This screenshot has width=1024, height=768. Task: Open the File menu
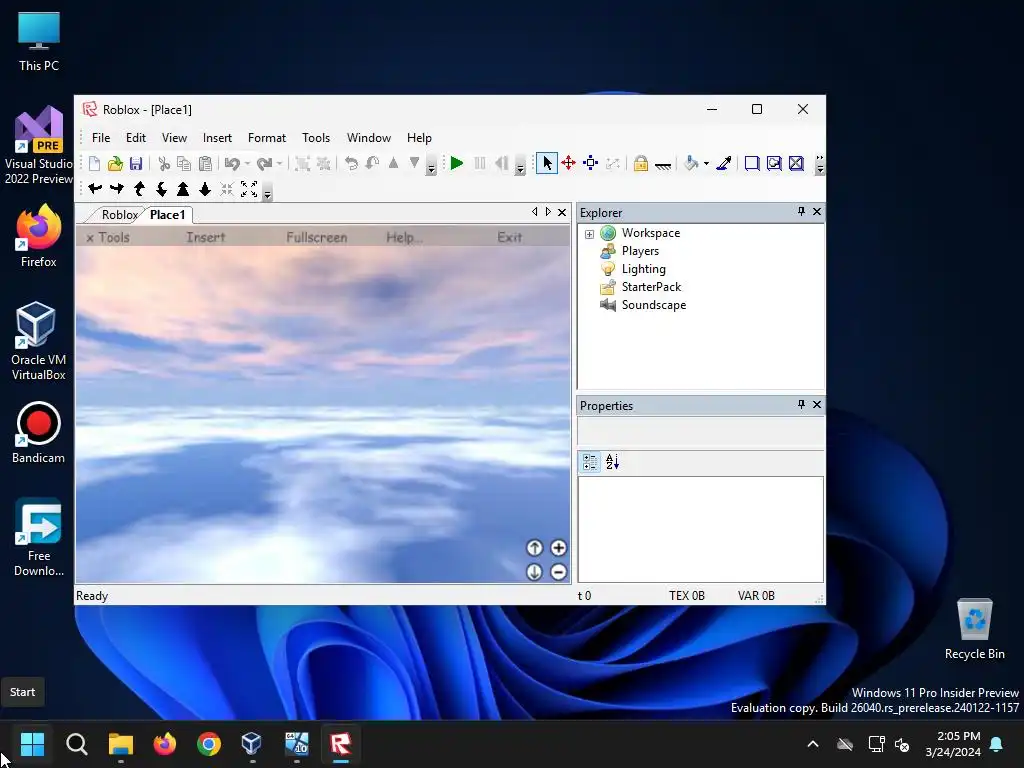[101, 138]
